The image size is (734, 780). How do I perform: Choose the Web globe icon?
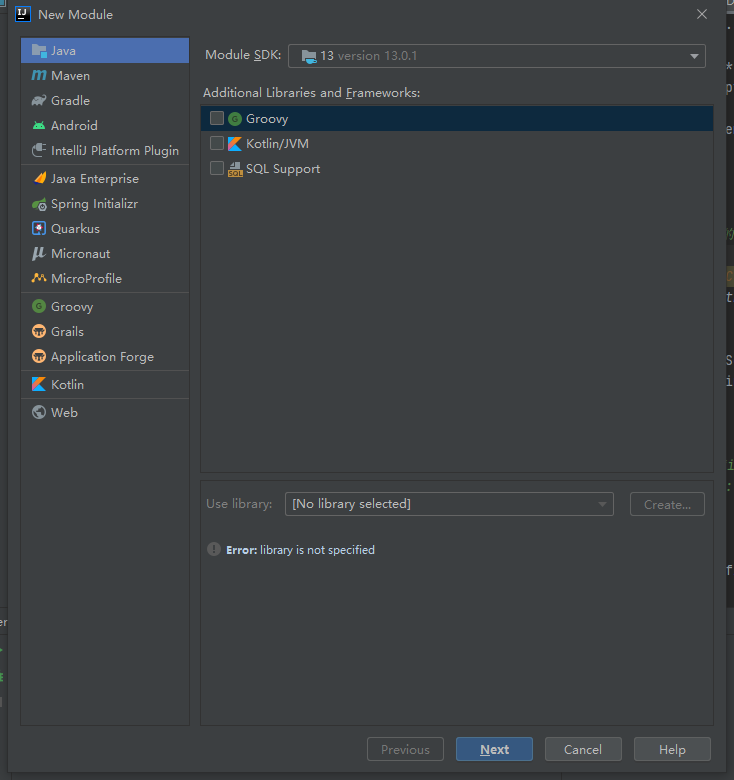pyautogui.click(x=39, y=412)
